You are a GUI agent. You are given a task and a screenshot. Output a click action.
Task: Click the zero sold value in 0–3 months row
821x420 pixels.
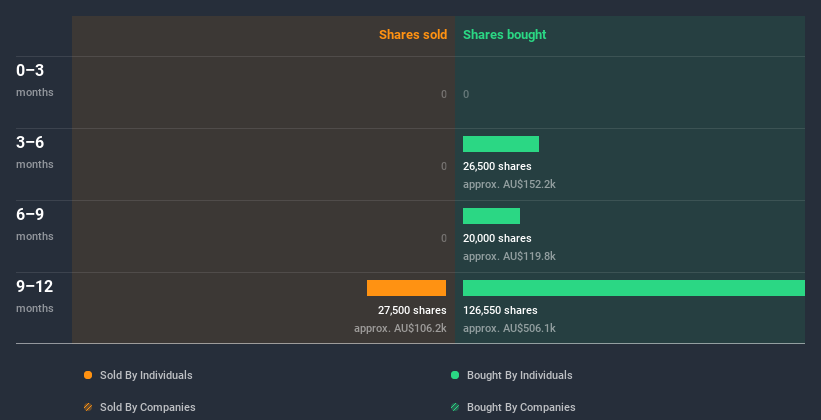(x=444, y=94)
